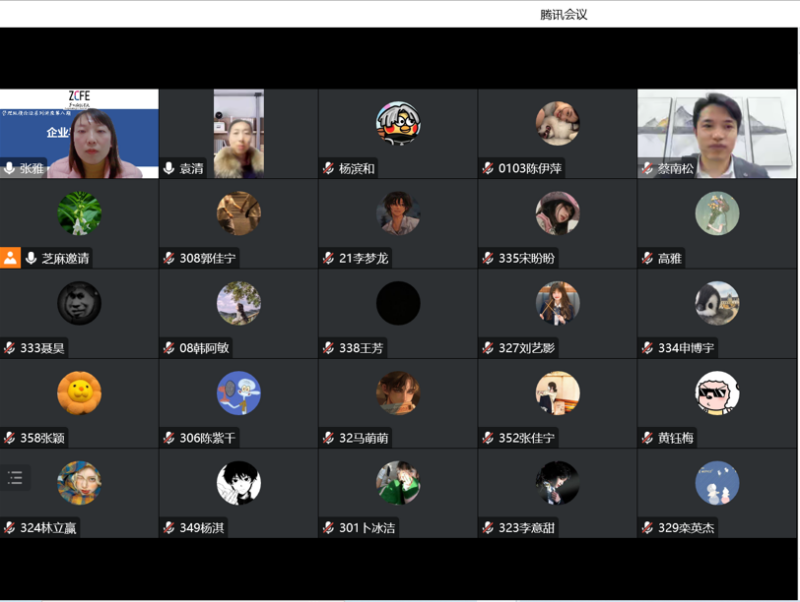Click the orange flower avatar of 358张颖
Screen dimensions: 800x602
79,393
